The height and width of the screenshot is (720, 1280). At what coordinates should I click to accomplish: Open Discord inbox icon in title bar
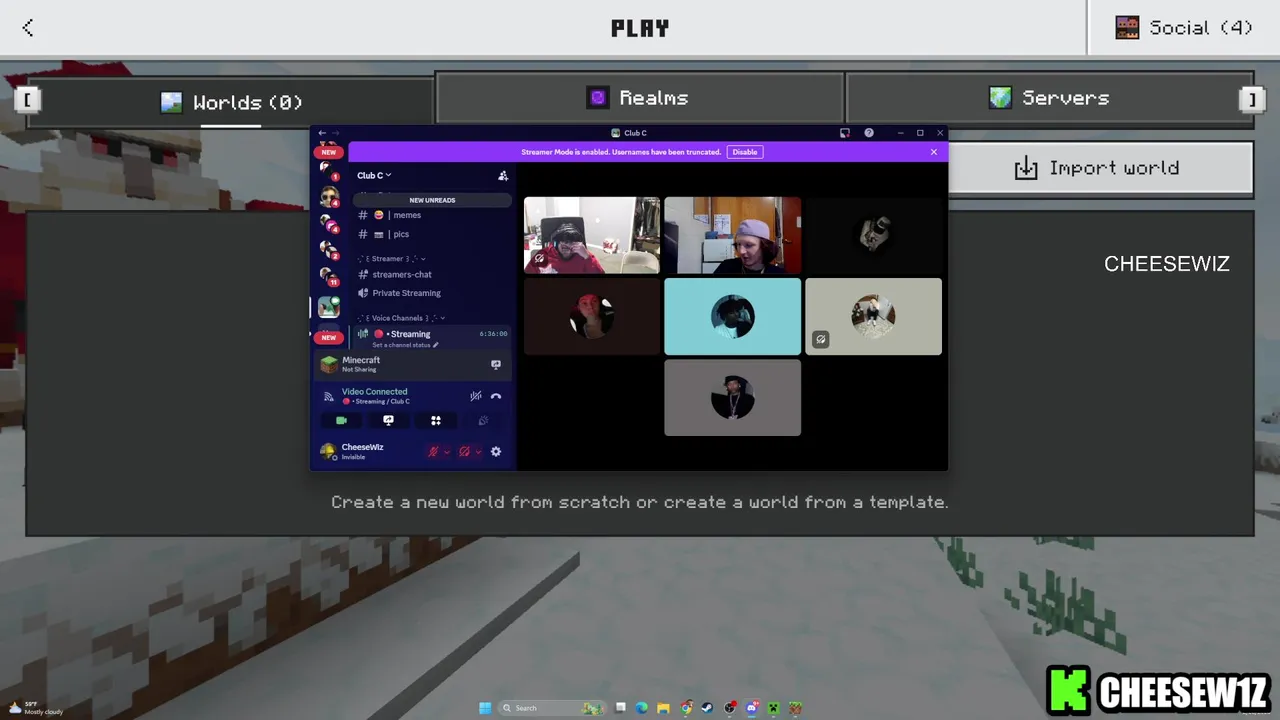coord(845,133)
